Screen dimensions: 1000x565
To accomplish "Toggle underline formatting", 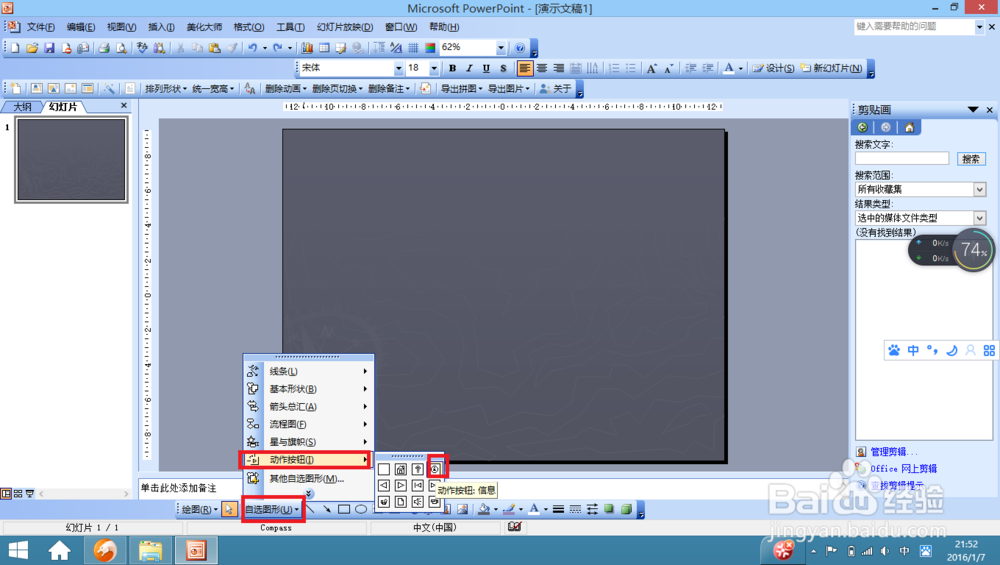I will click(486, 68).
